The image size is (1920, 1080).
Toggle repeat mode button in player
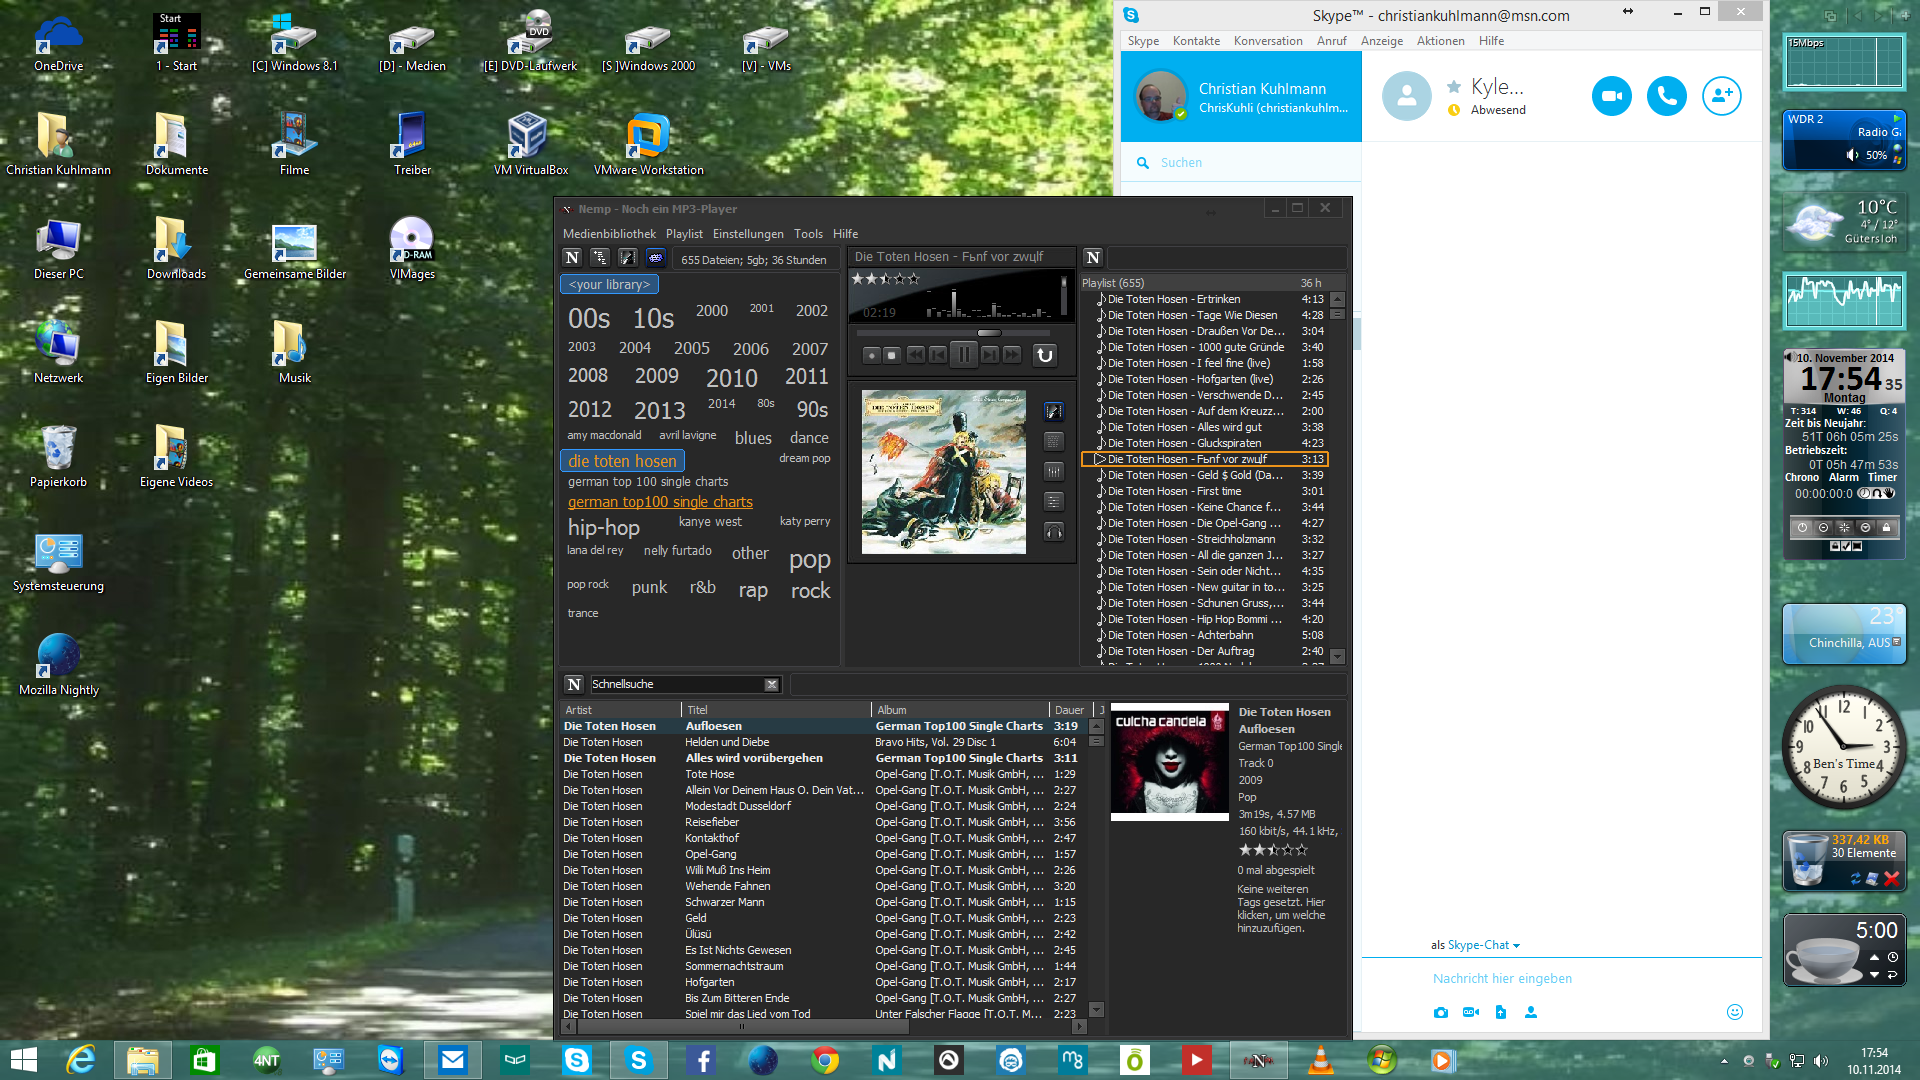click(x=1044, y=355)
